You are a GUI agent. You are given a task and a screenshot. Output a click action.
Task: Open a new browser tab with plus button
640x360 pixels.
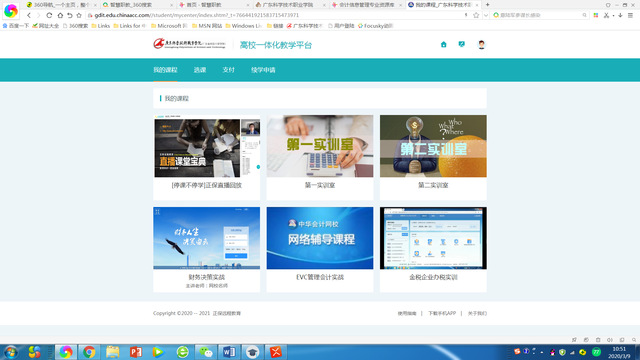tap(487, 5)
